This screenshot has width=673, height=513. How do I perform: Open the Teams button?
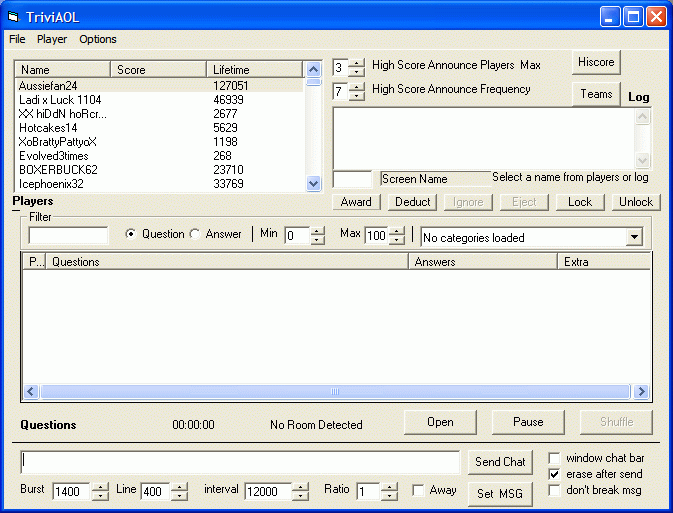[596, 94]
